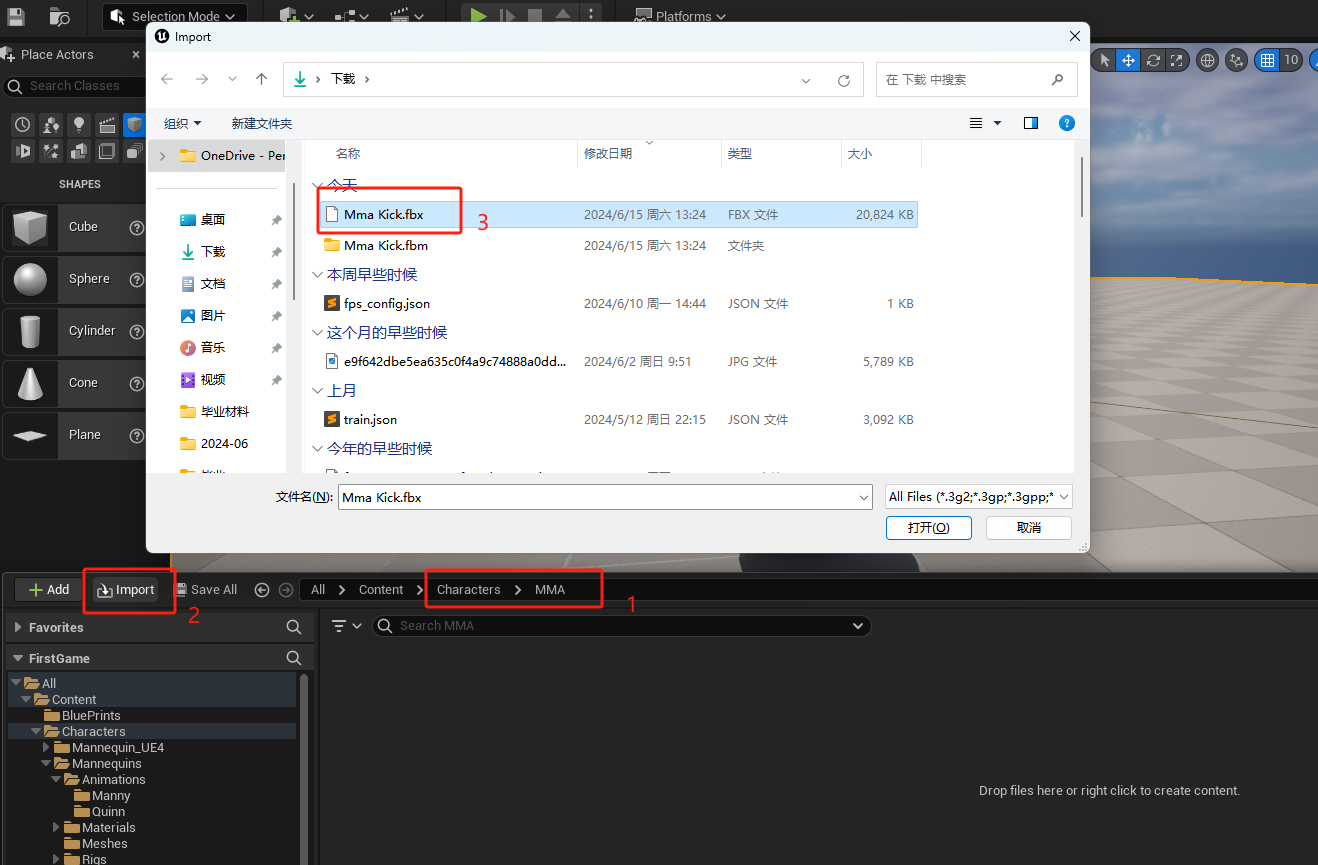1318x865 pixels.
Task: Expand the OneDrive node in sidebar
Action: pos(163,156)
